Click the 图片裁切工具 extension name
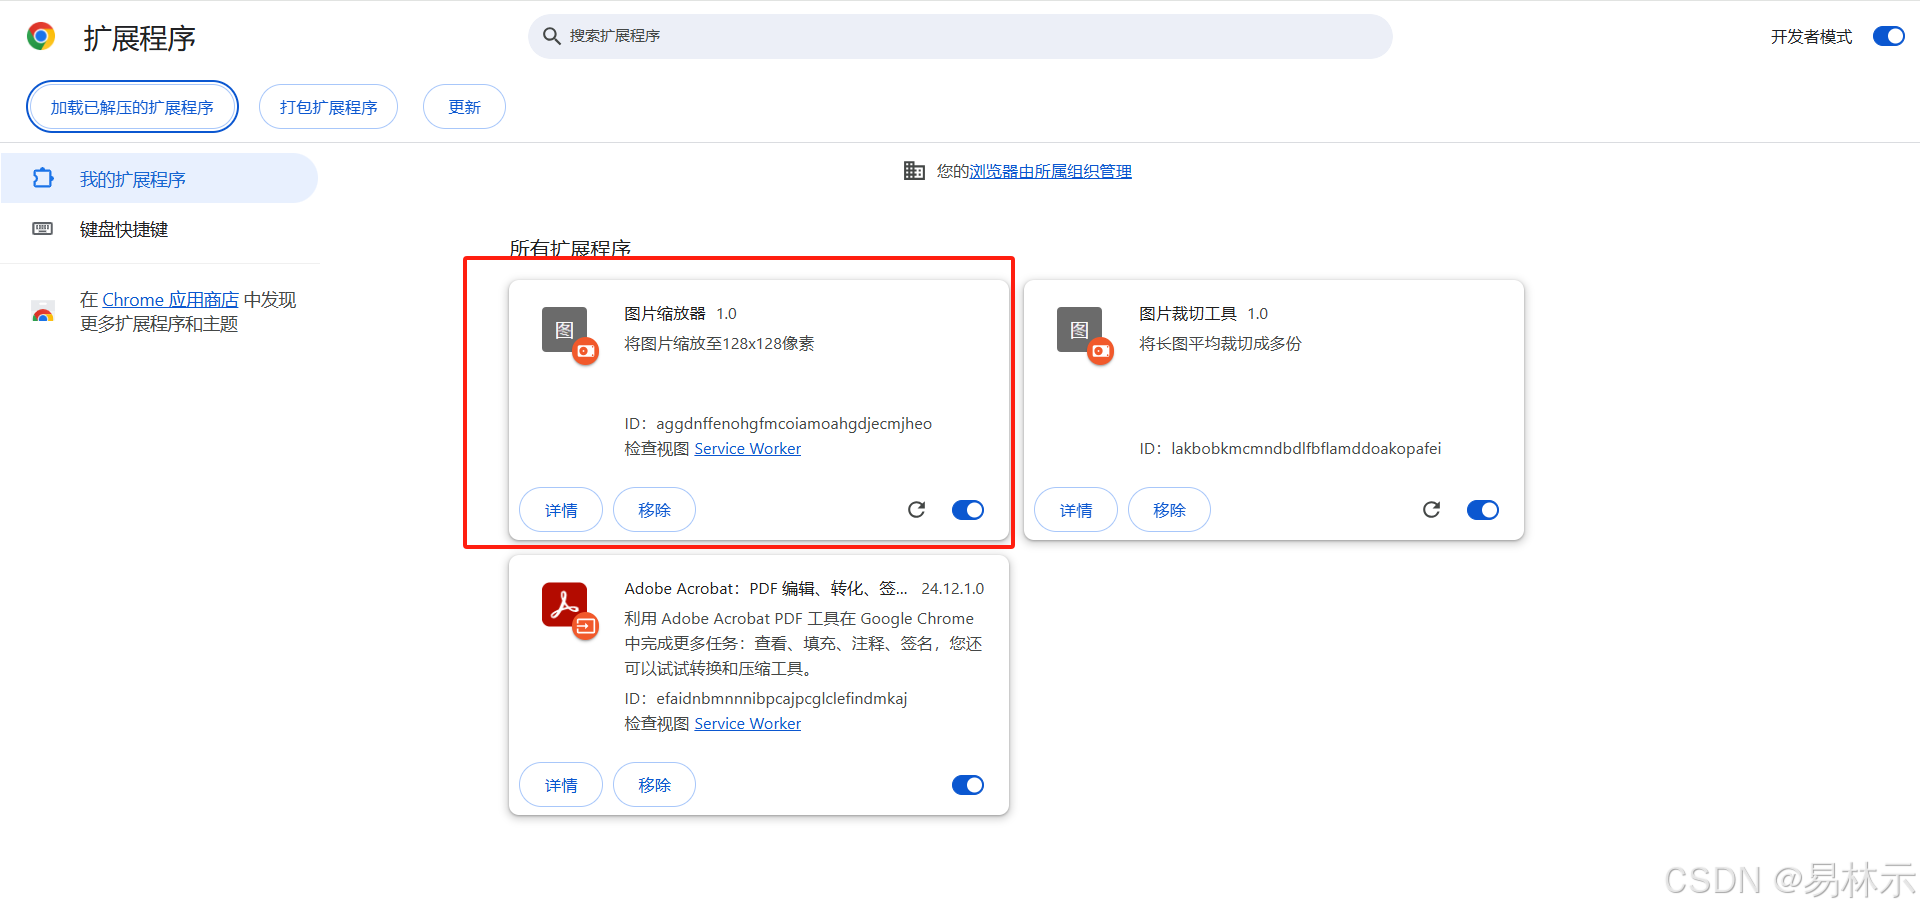 1188,314
